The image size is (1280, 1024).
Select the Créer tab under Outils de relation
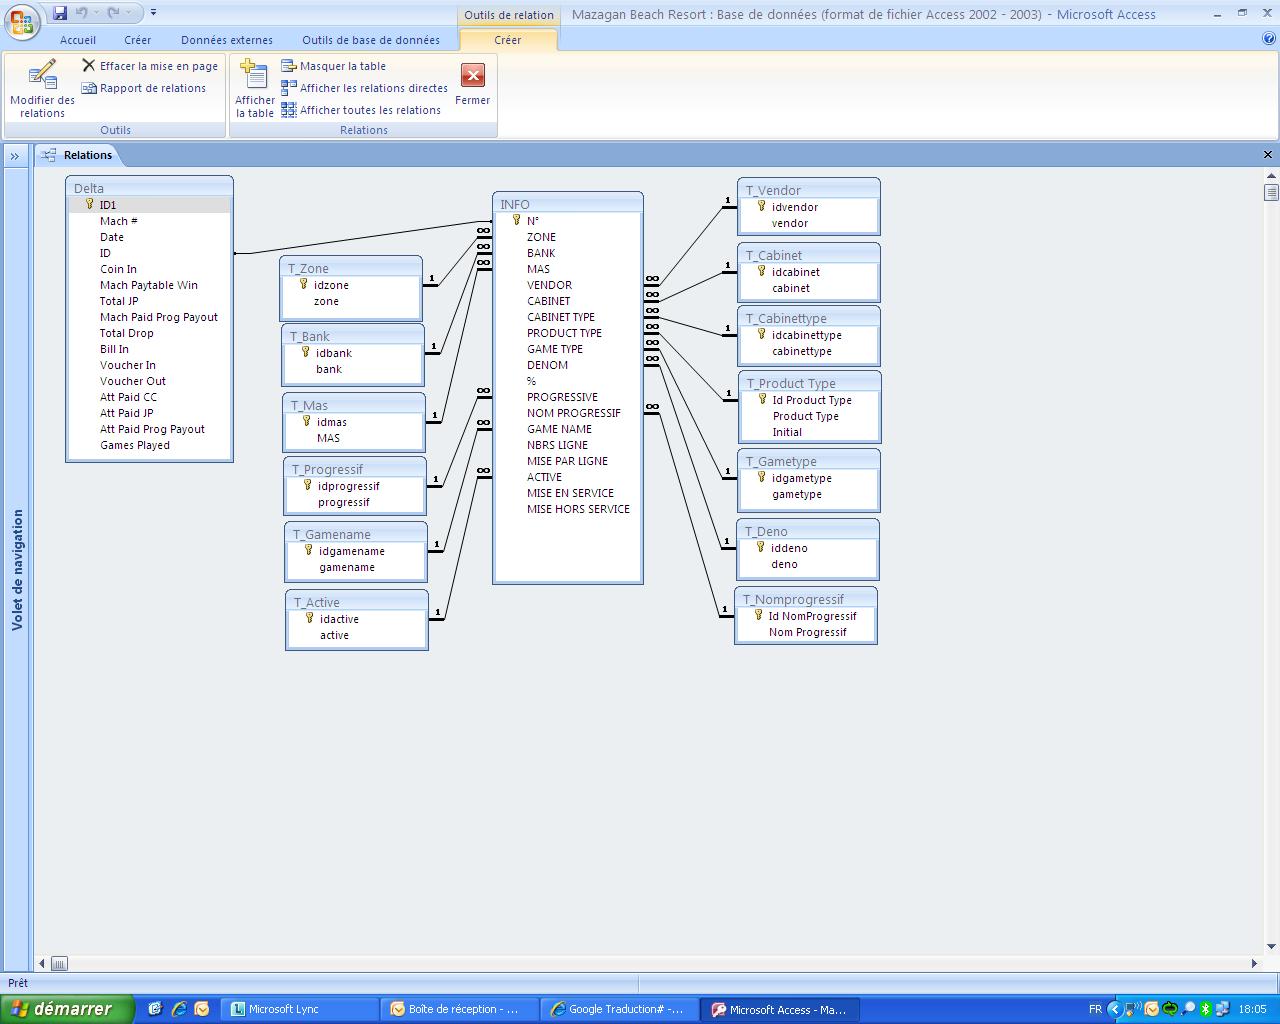(508, 40)
